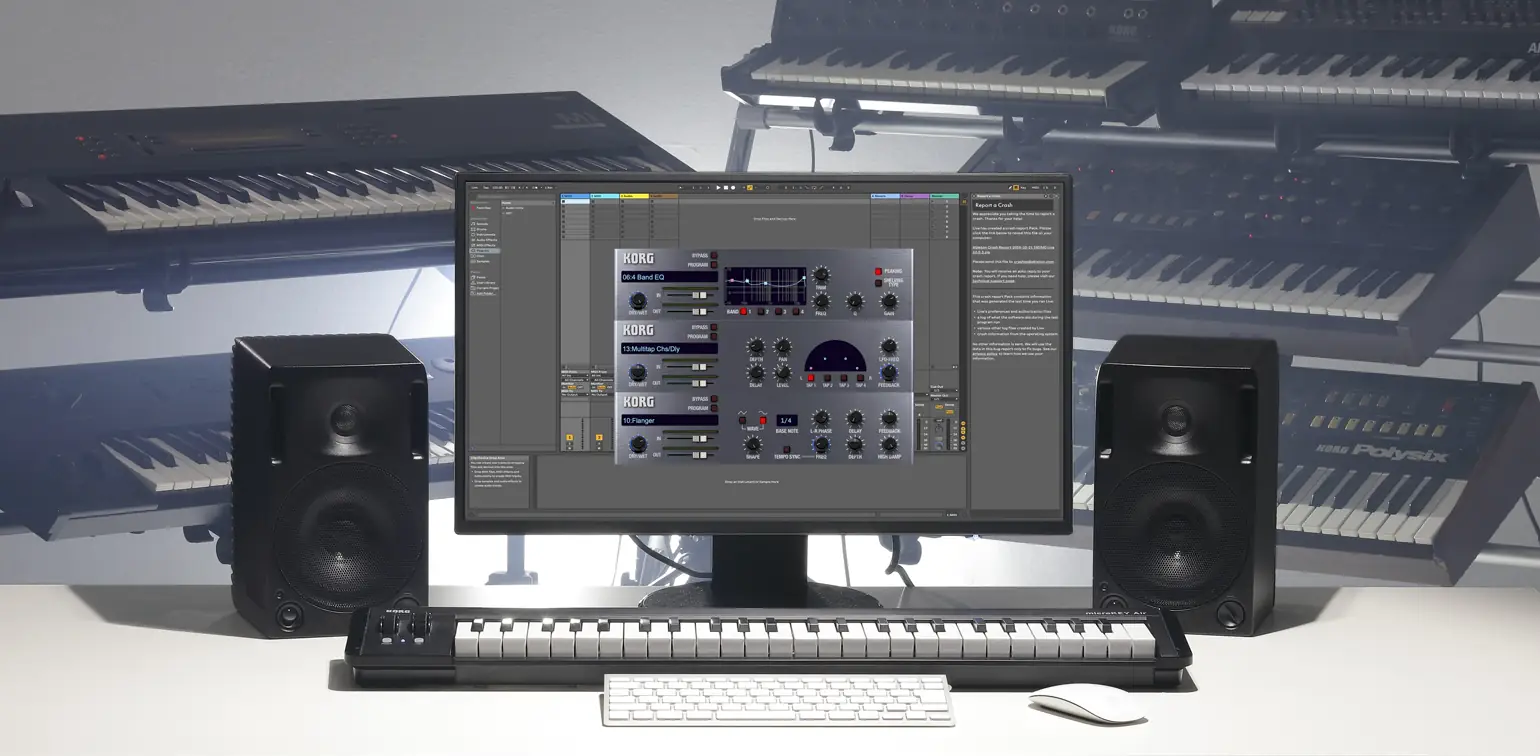
Task: Open the Program list for Flanger
Action: pos(714,409)
